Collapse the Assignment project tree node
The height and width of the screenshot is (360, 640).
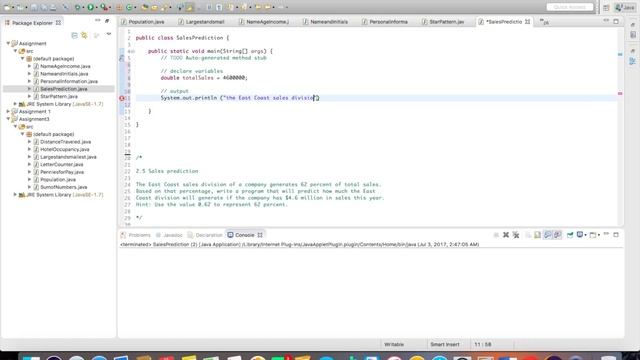[x=8, y=43]
